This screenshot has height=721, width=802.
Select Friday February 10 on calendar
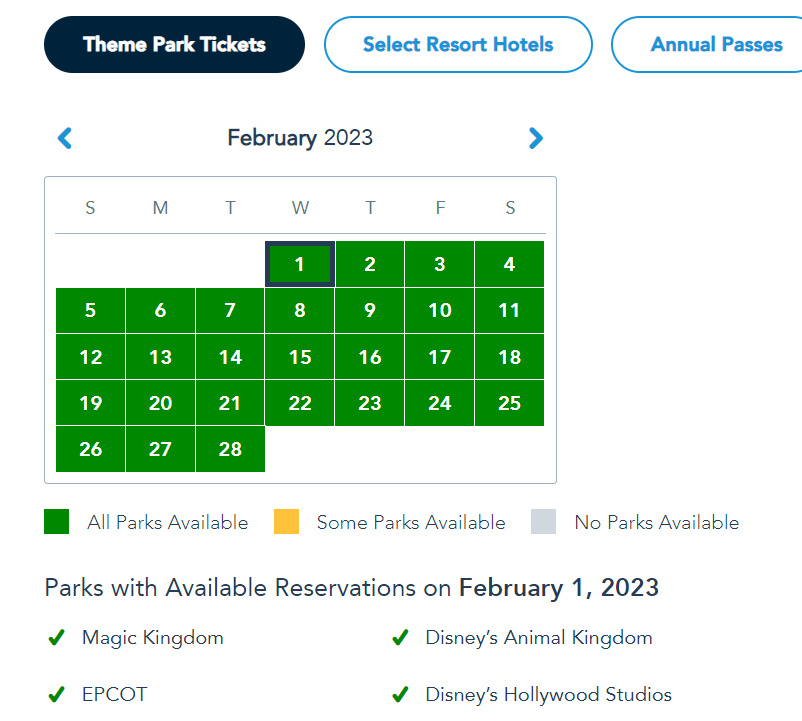coord(440,311)
